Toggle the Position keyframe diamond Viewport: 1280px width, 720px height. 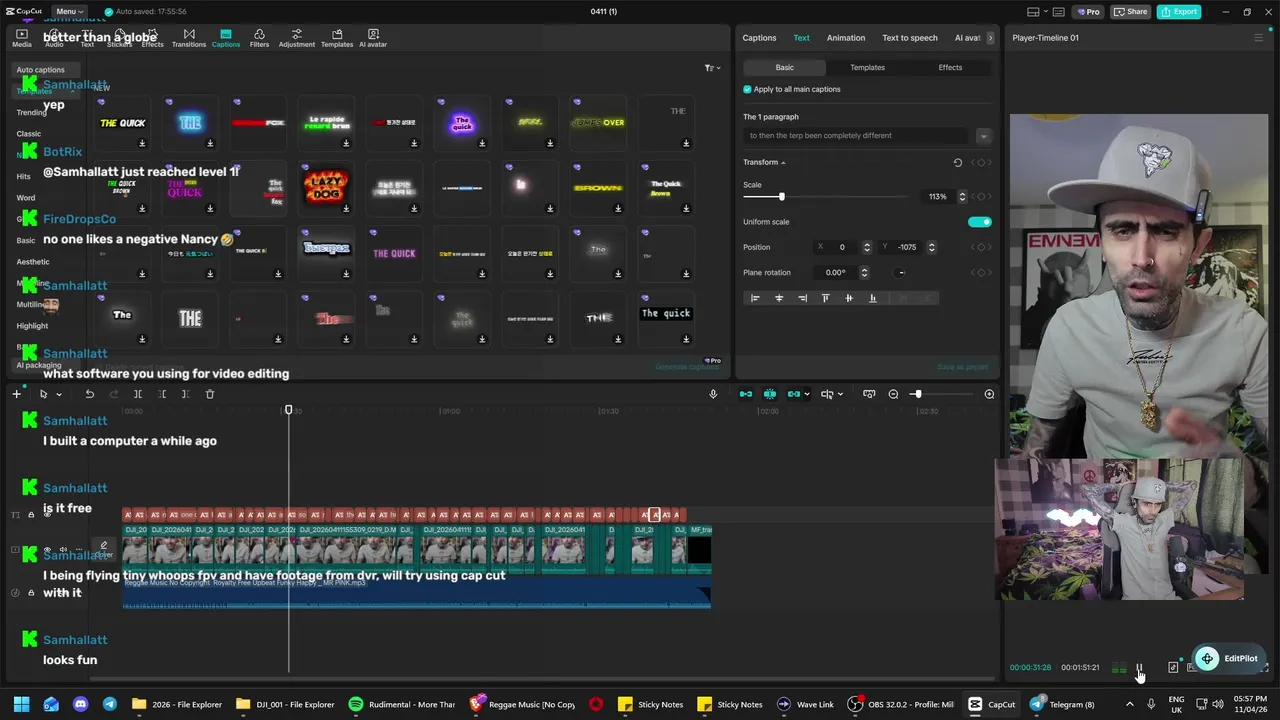(x=981, y=247)
